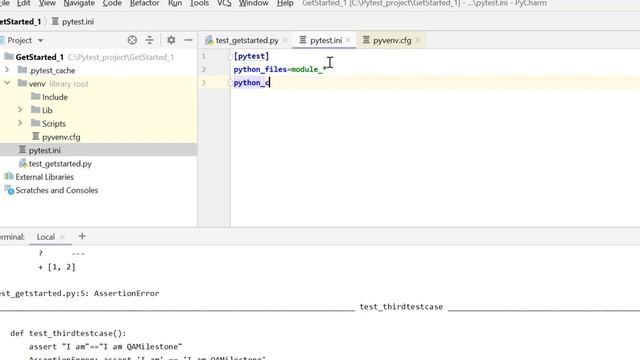Click 'test_getstarted.py:5: AssertionError' terminal text
This screenshot has height=360, width=640.
point(80,293)
